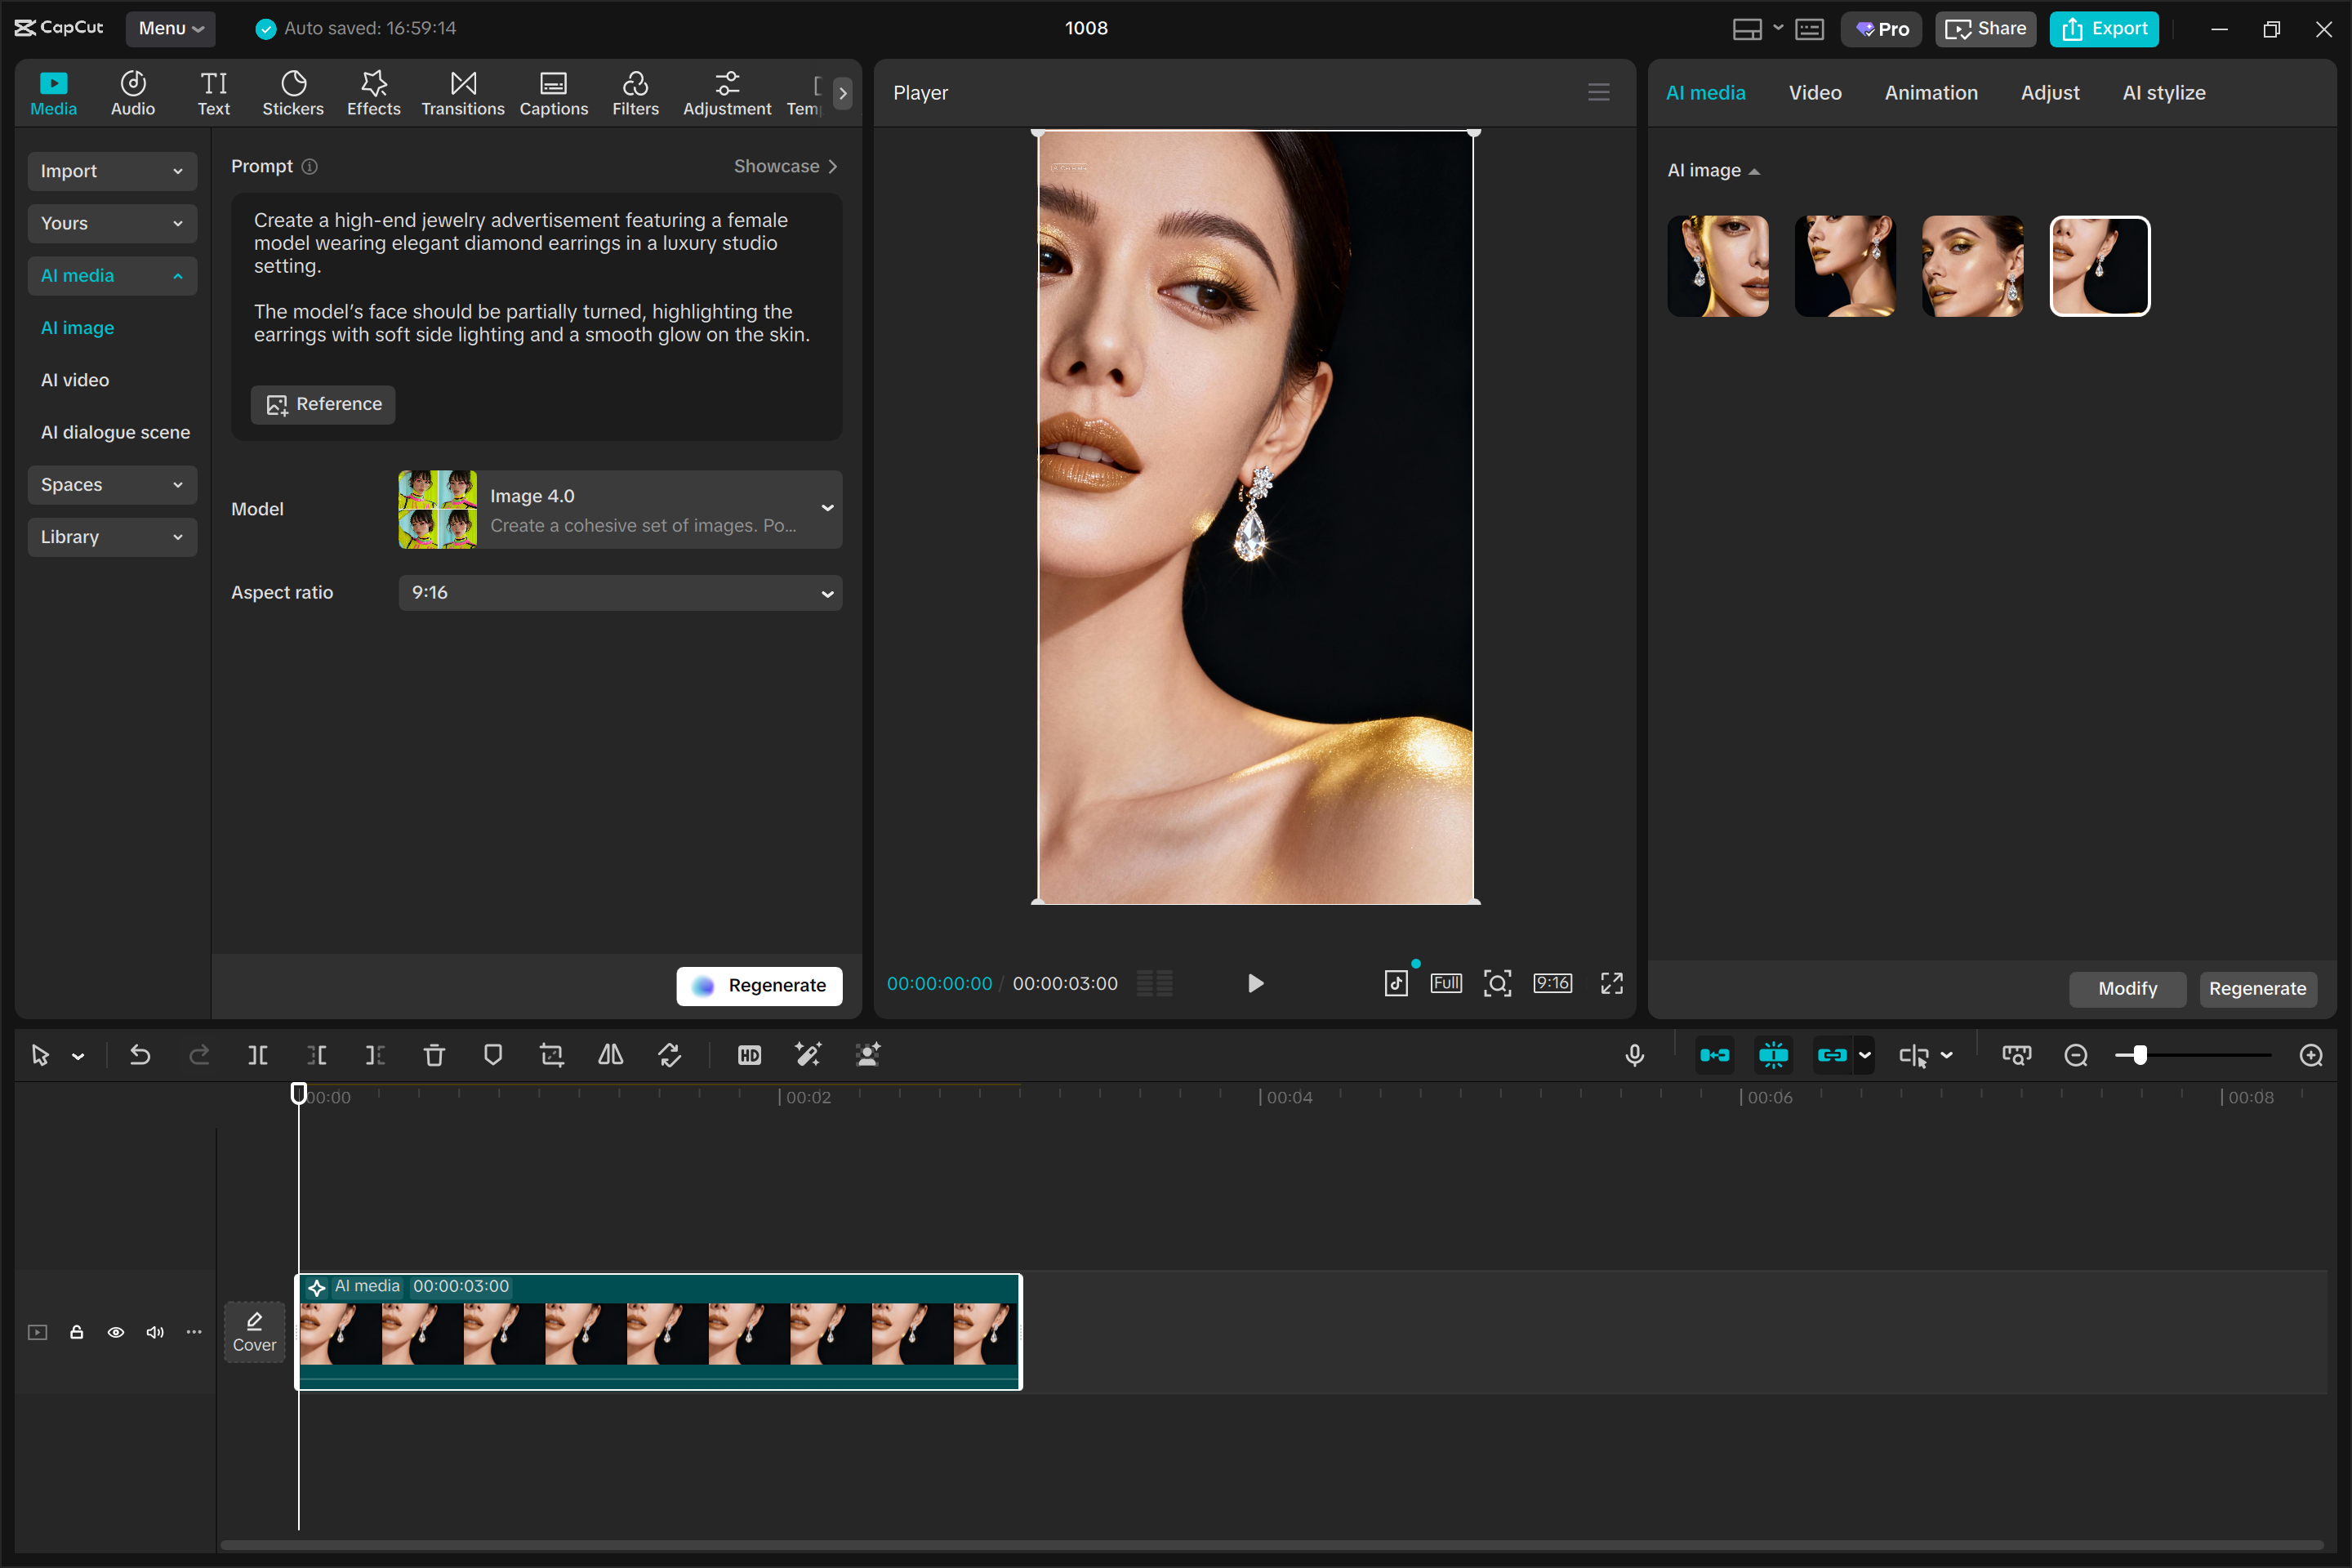This screenshot has width=2352, height=1568.
Task: Open the Aspect ratio dropdown
Action: click(619, 592)
